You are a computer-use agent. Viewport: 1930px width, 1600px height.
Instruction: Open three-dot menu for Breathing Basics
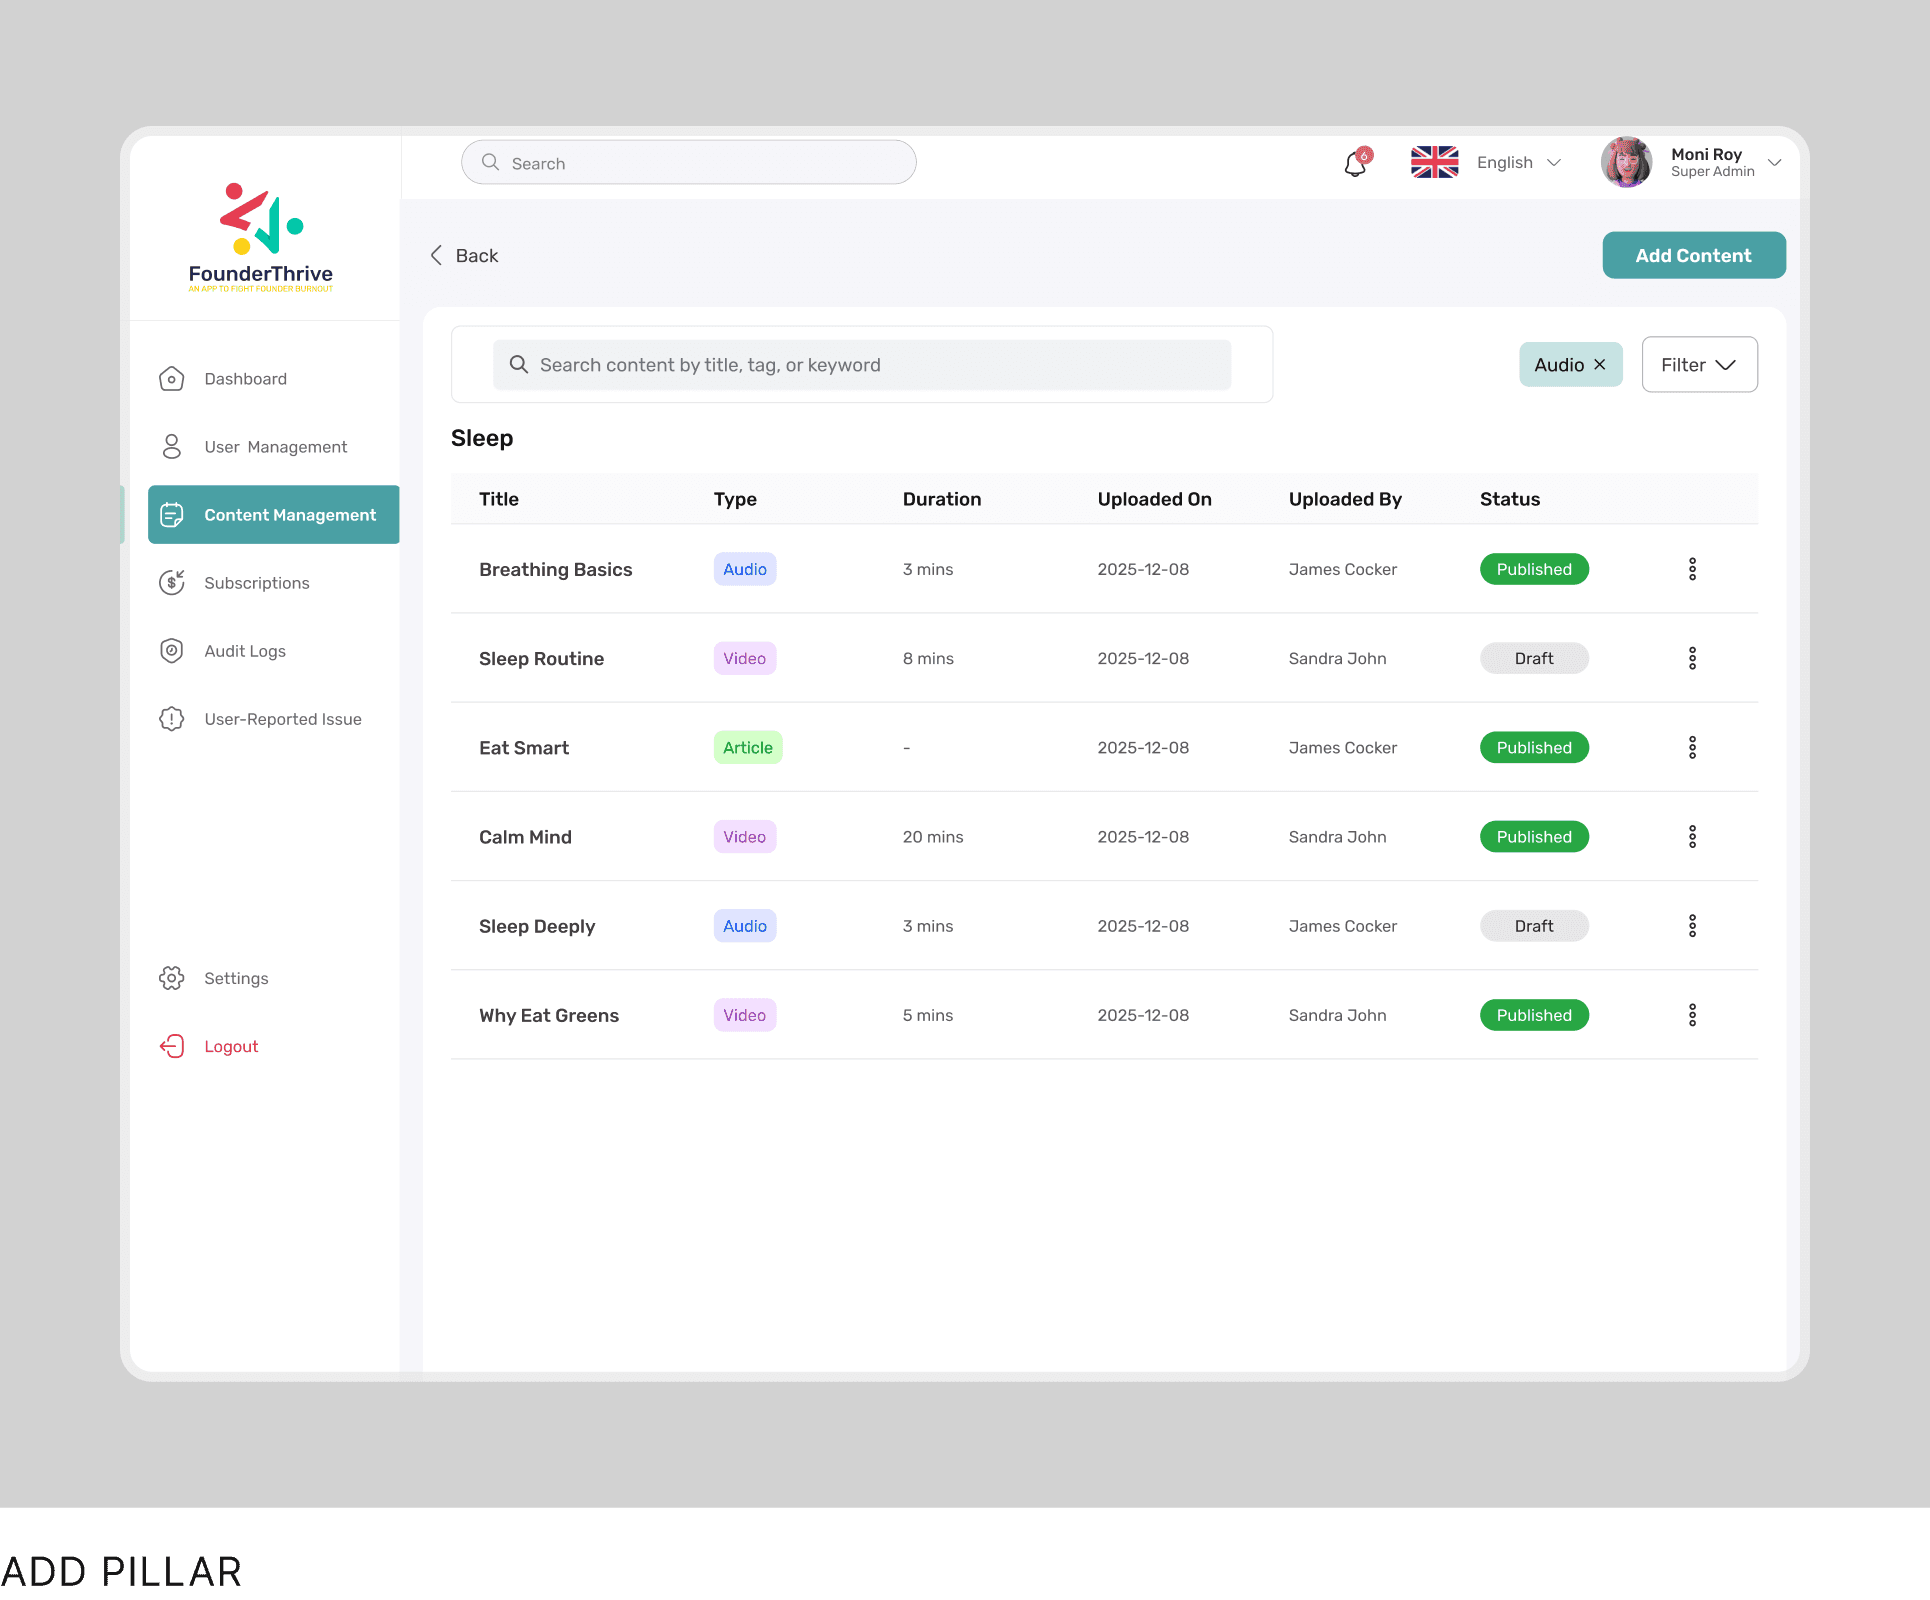point(1692,569)
